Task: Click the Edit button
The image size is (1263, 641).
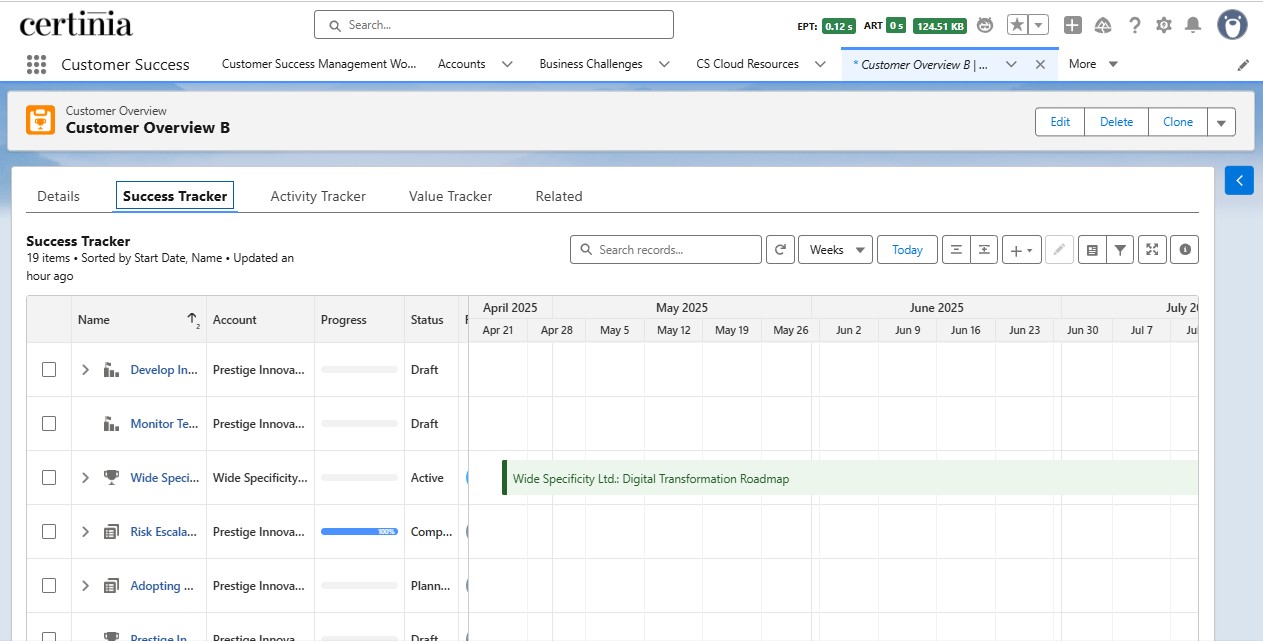Action: (x=1060, y=122)
